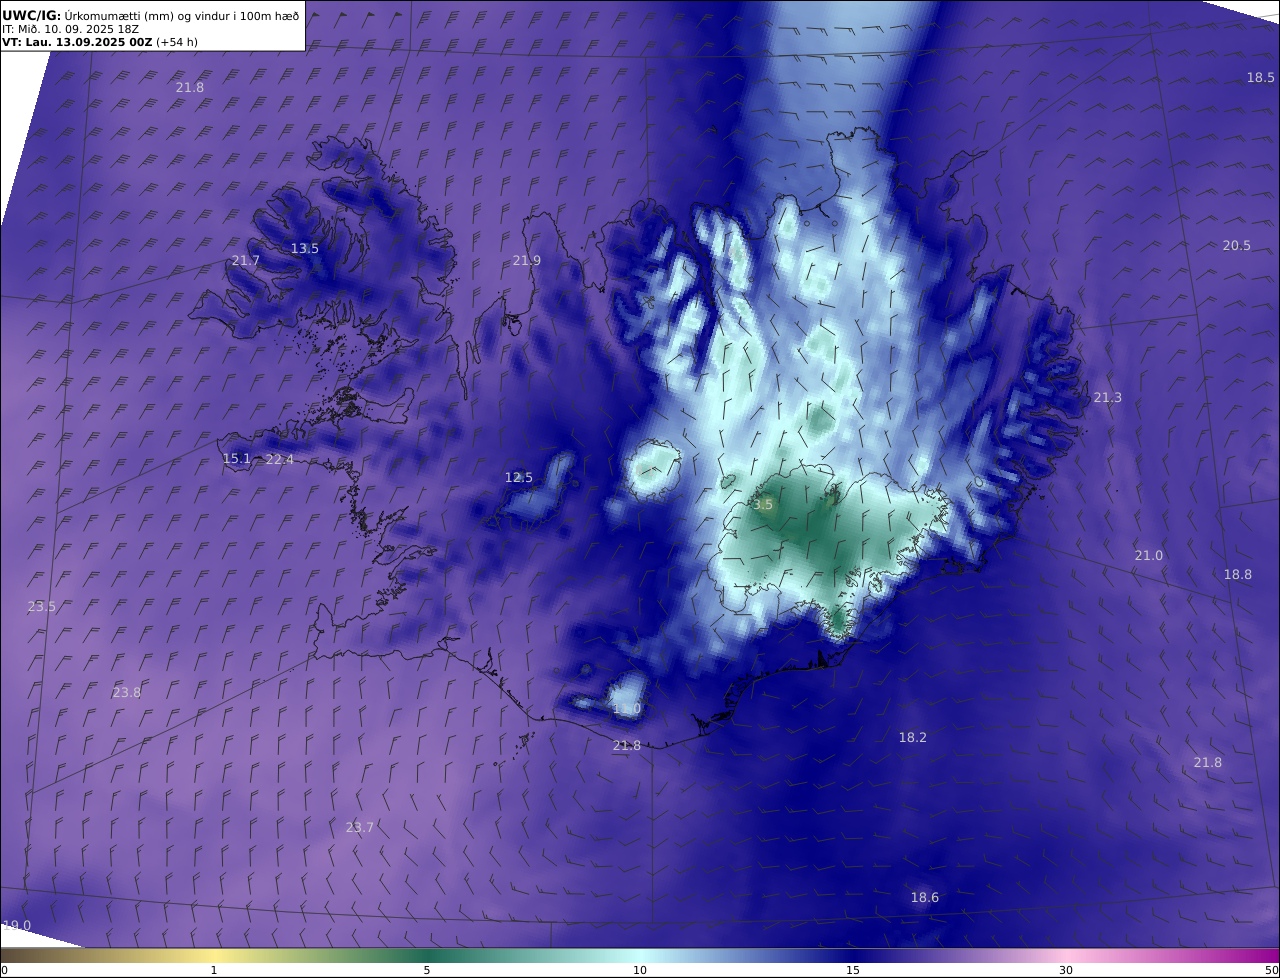
Task: Click the 18.5 value label
Action: 1260,78
